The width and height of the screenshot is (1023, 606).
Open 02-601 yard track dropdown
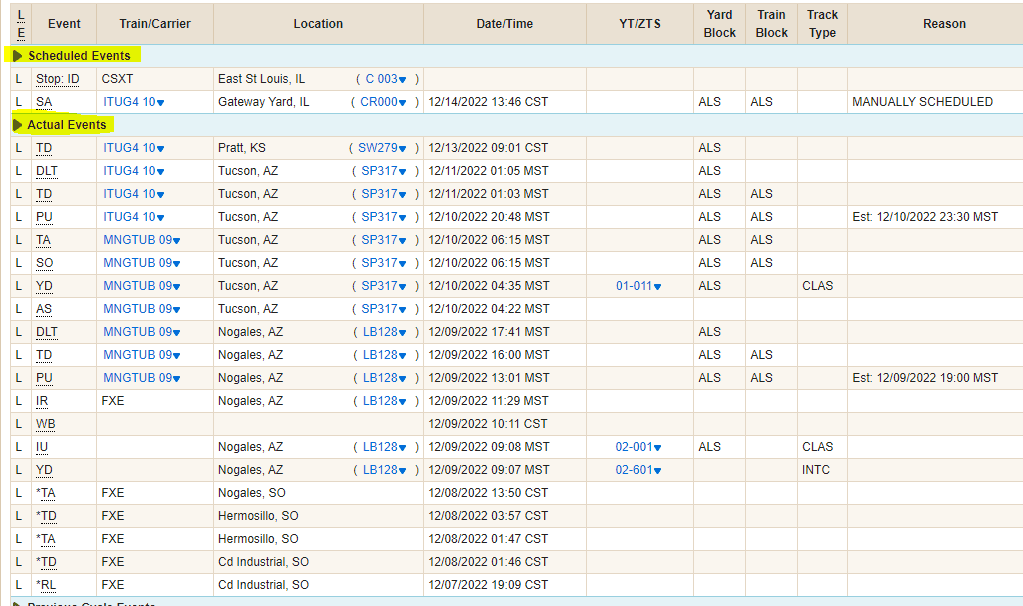coord(638,470)
